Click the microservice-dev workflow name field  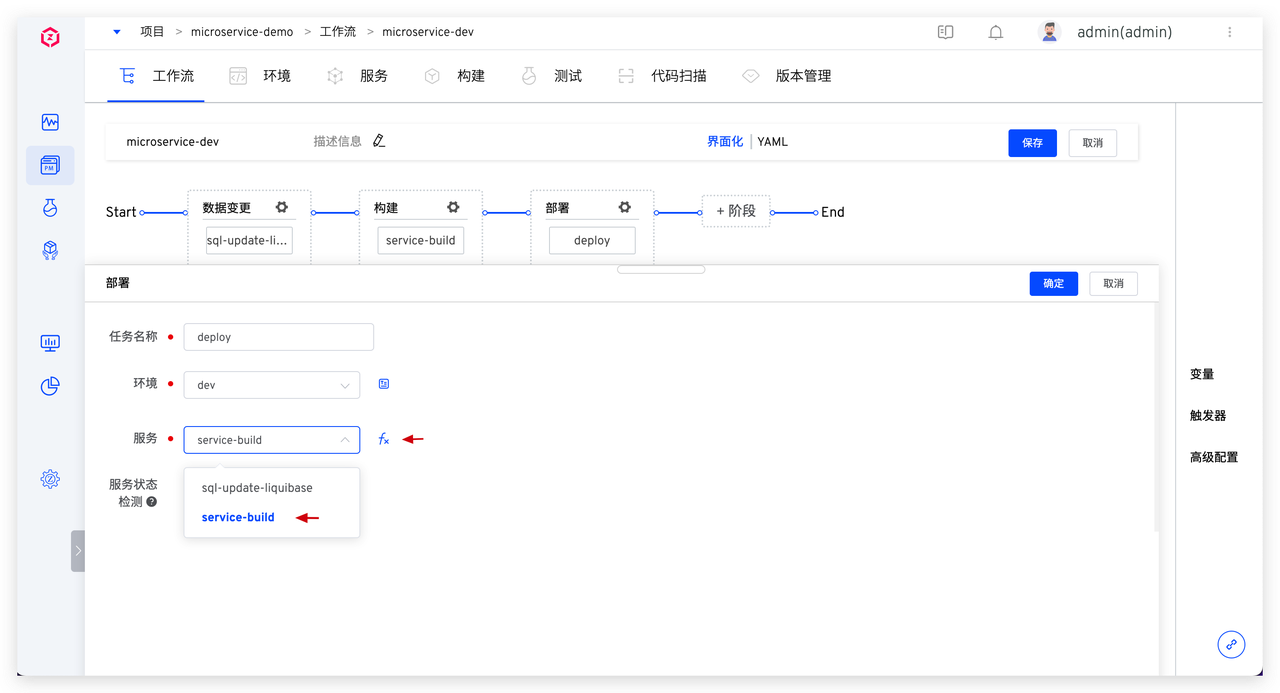click(x=173, y=142)
